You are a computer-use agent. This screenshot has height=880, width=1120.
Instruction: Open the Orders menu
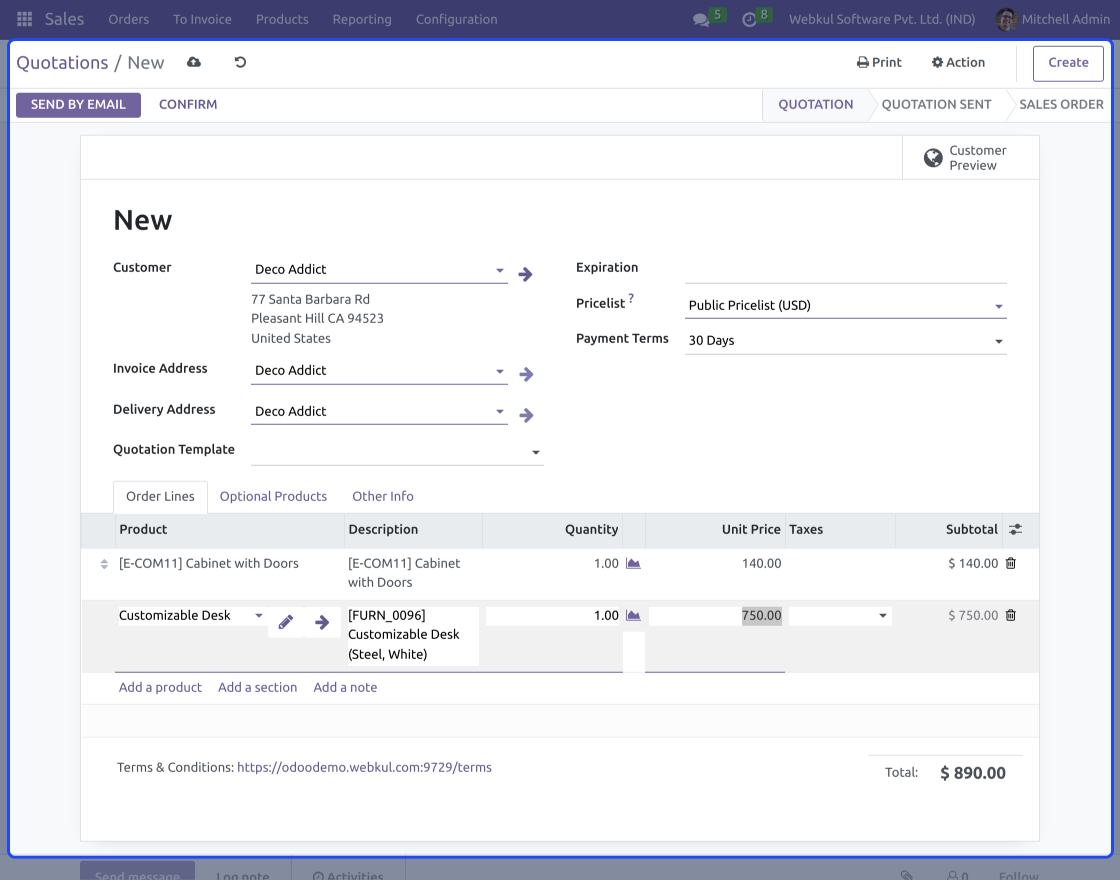click(129, 19)
